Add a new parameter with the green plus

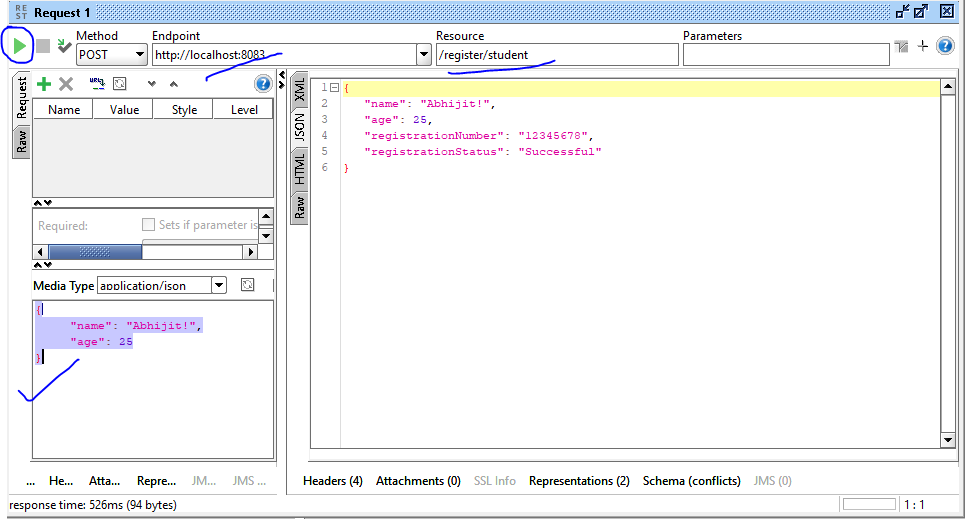(44, 85)
